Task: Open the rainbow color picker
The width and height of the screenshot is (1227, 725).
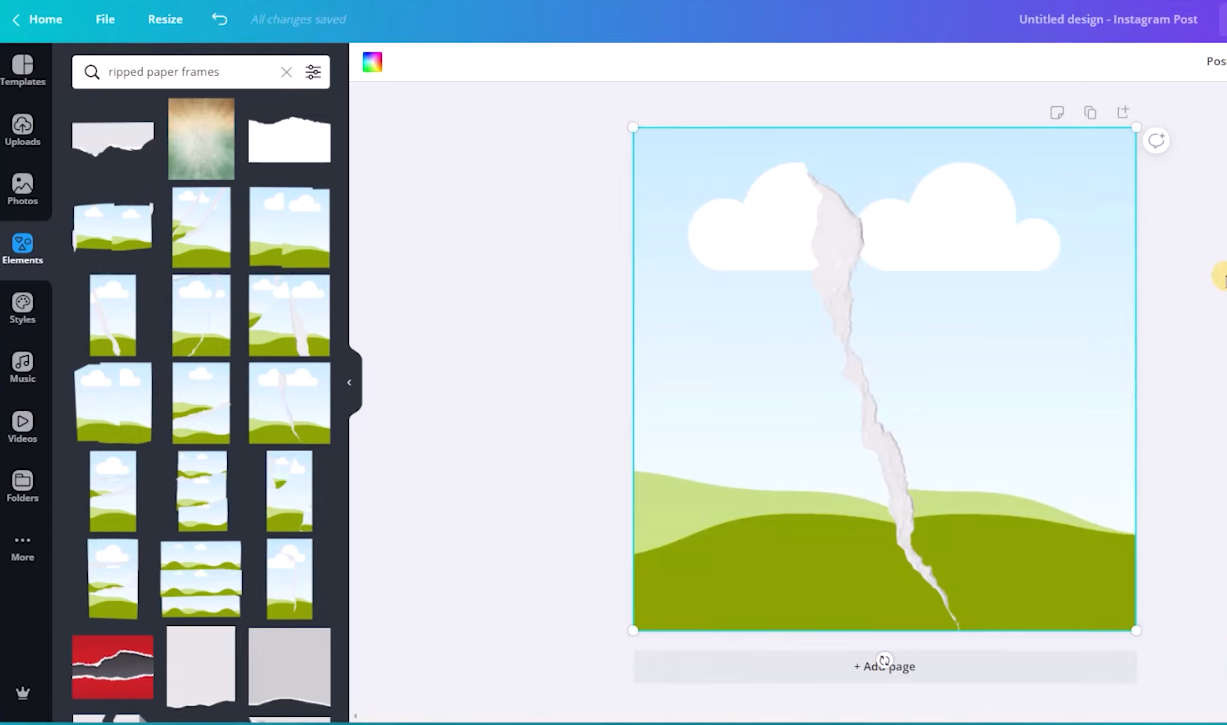Action: click(x=372, y=62)
